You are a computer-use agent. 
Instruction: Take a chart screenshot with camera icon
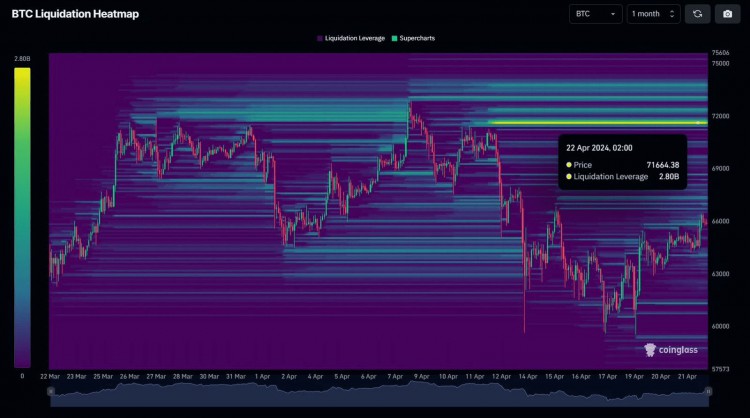(x=728, y=14)
